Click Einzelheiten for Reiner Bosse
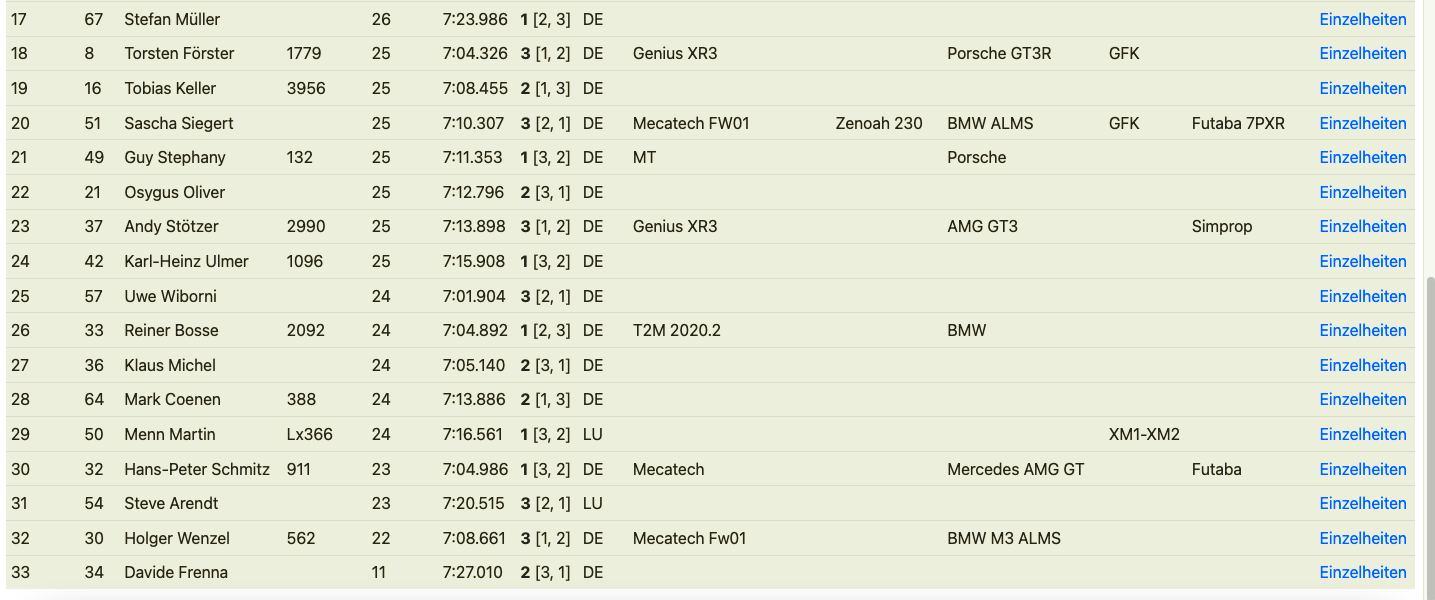The image size is (1435, 600). pyautogui.click(x=1362, y=330)
